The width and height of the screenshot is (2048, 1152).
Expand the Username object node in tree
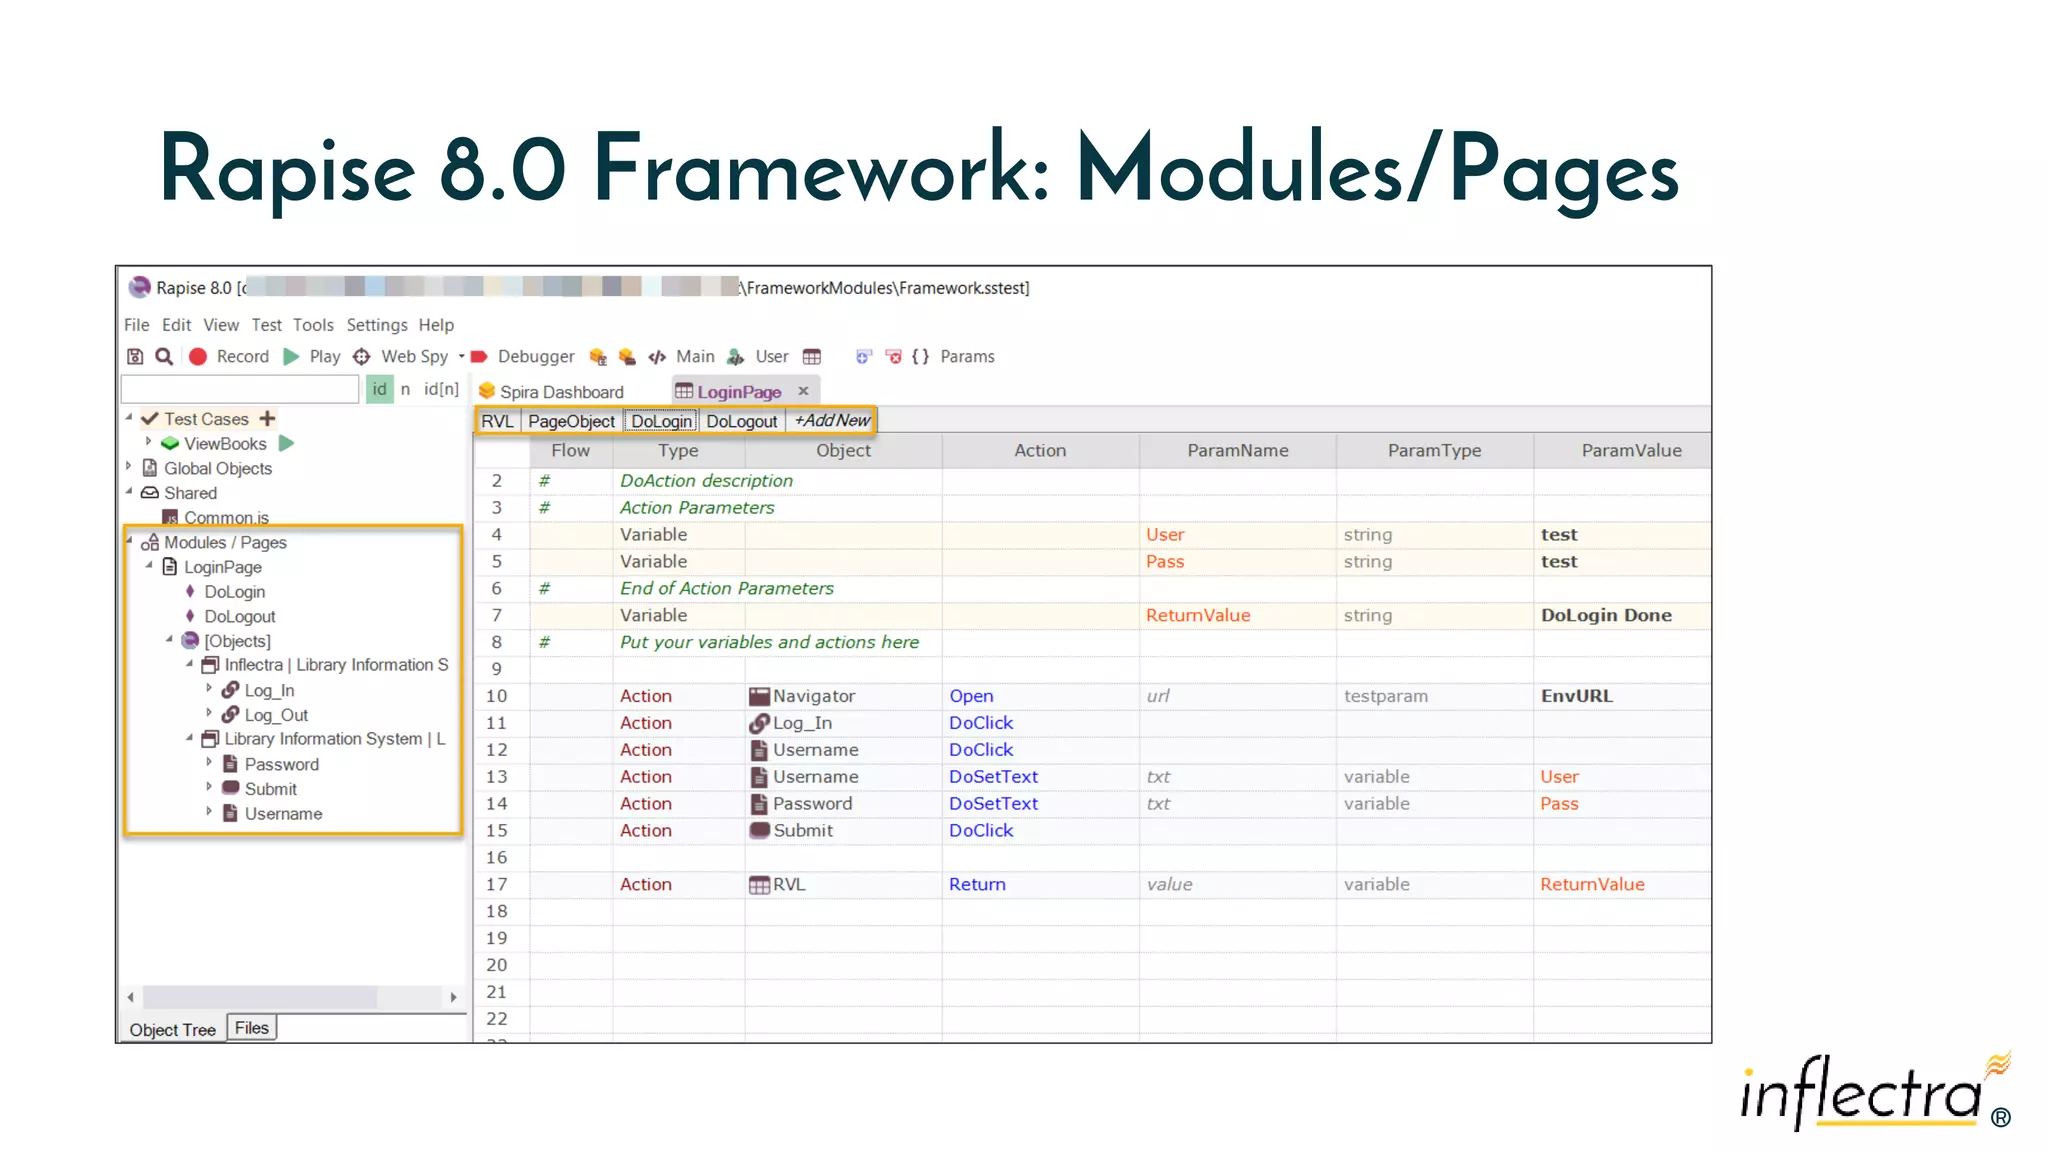[x=209, y=811]
